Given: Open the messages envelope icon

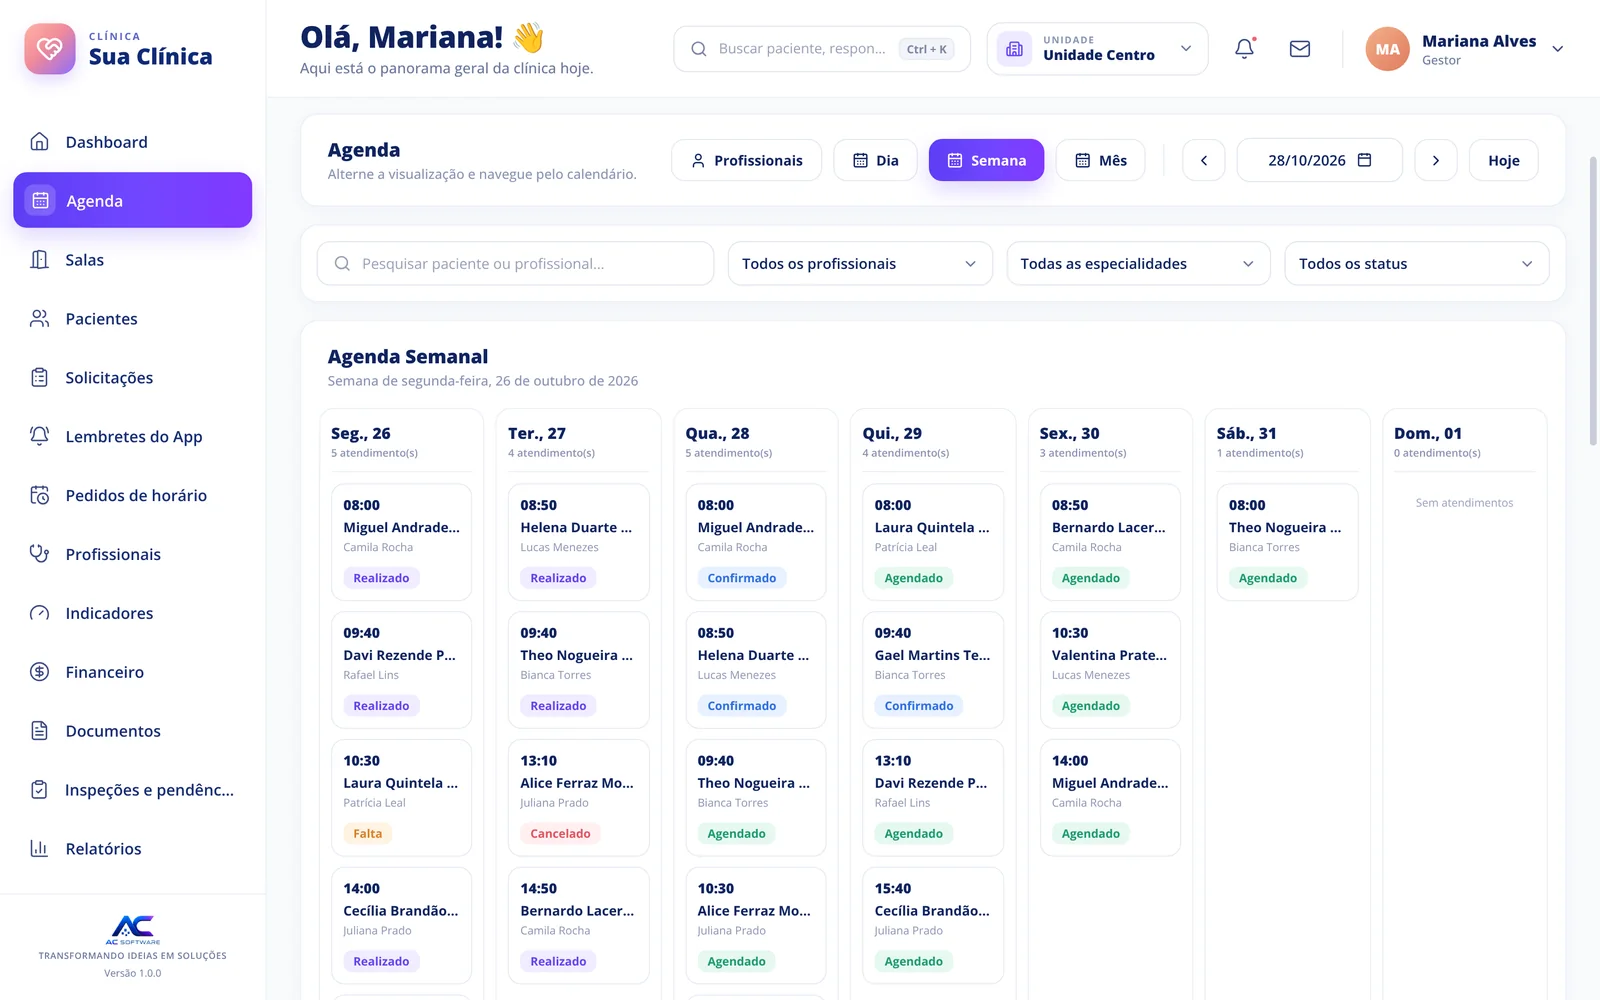Looking at the screenshot, I should click(x=1300, y=48).
